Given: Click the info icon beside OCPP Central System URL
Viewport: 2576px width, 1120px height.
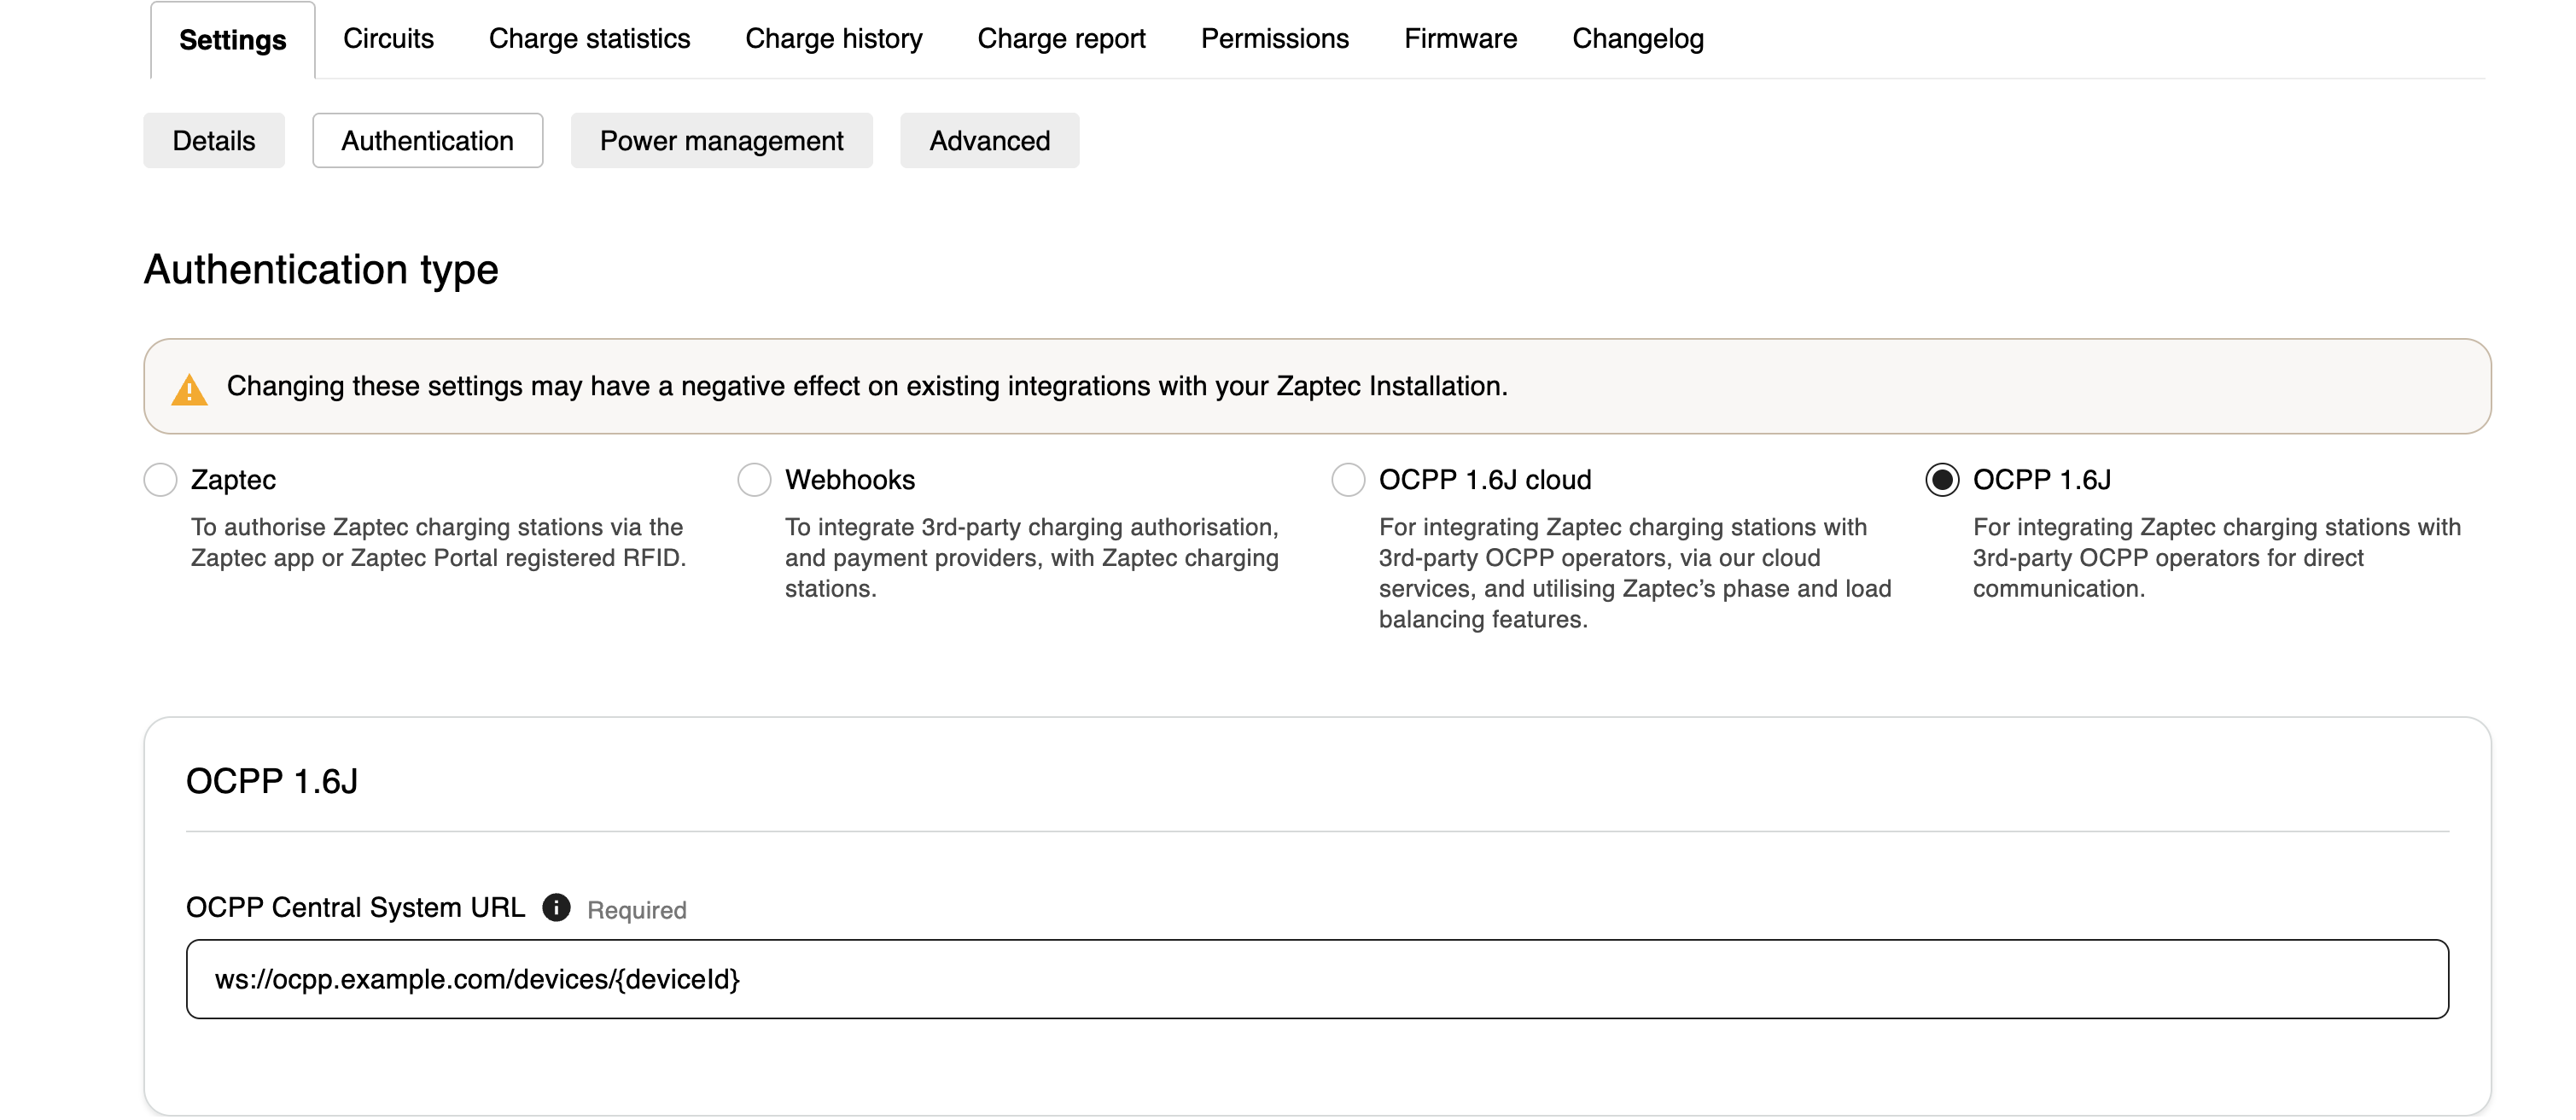Looking at the screenshot, I should [x=557, y=909].
